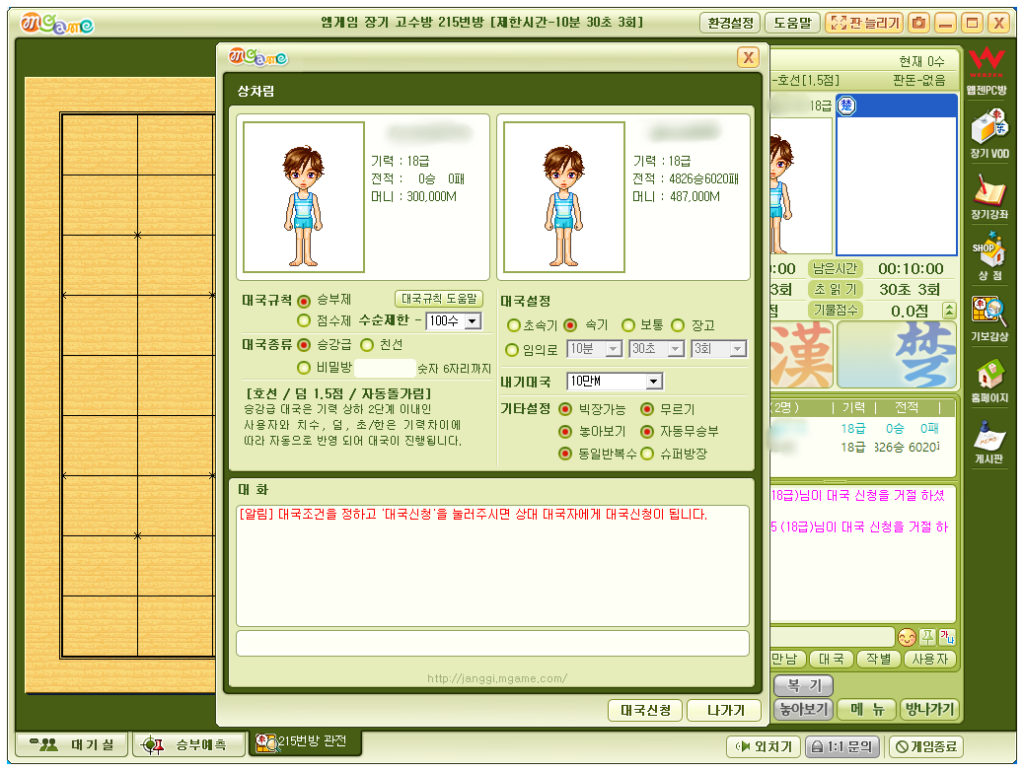1024x771 pixels.
Task: Click the chat message input field
Action: [492, 643]
